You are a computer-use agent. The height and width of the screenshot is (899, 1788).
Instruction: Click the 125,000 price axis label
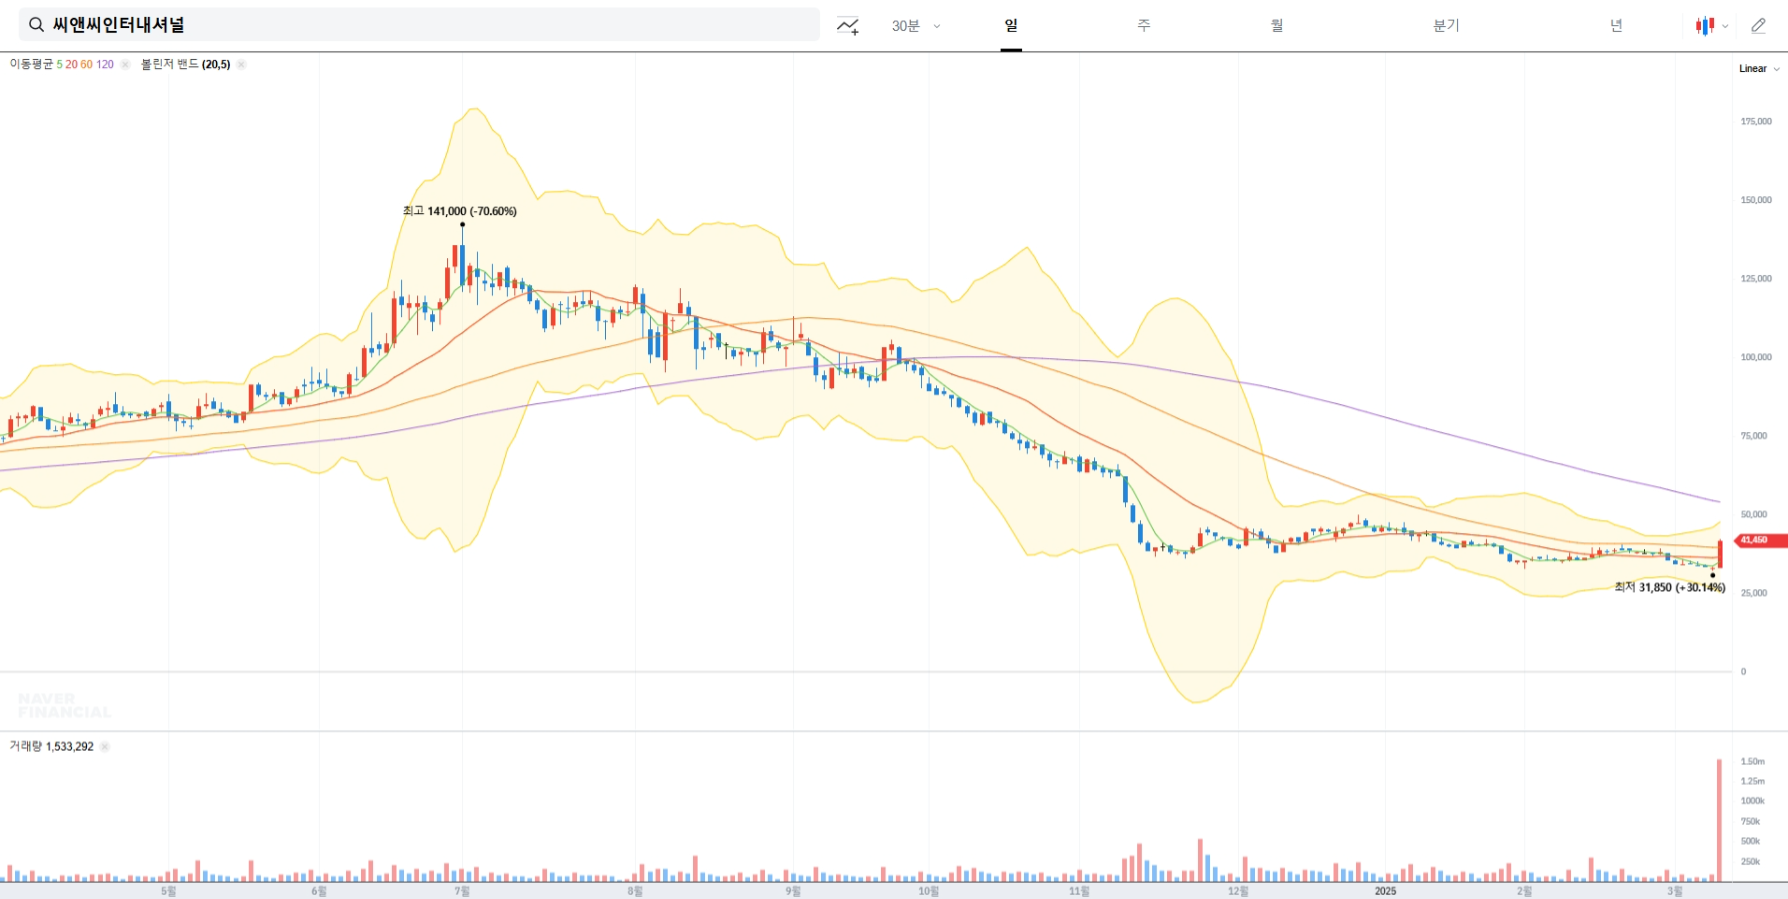(1756, 278)
